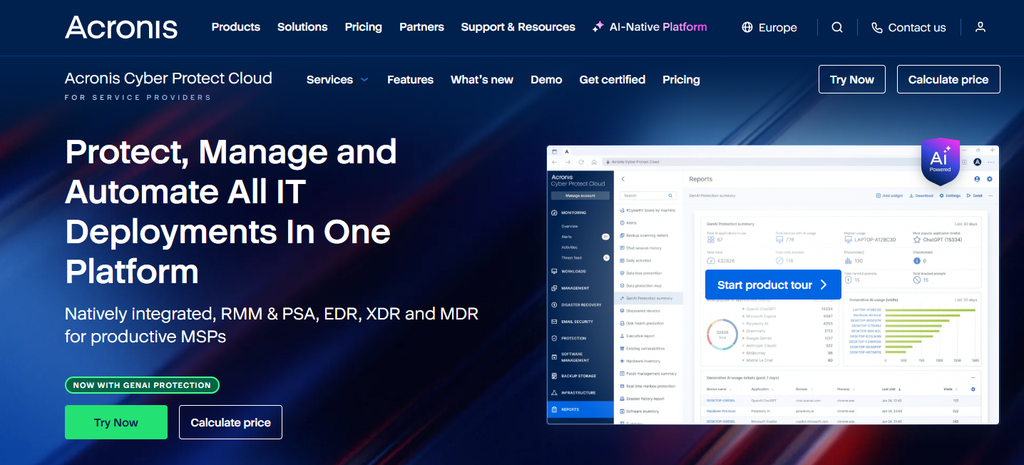Click Start product tour button
Image resolution: width=1024 pixels, height=465 pixels.
click(x=773, y=285)
